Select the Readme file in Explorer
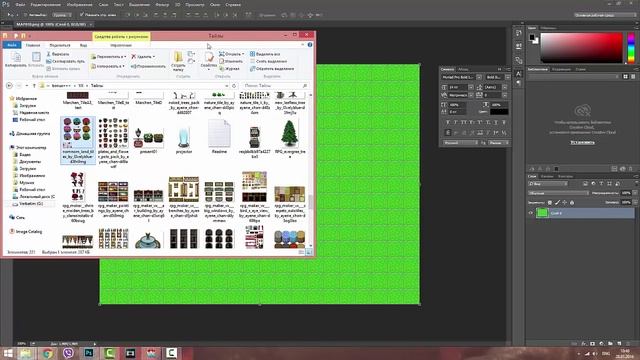This screenshot has width=640, height=360. (219, 137)
